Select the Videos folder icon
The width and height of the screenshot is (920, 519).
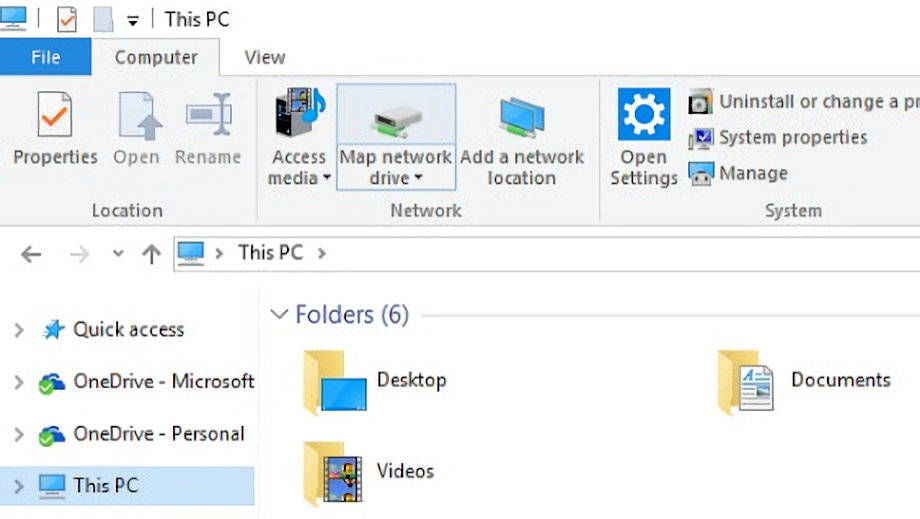pyautogui.click(x=333, y=474)
